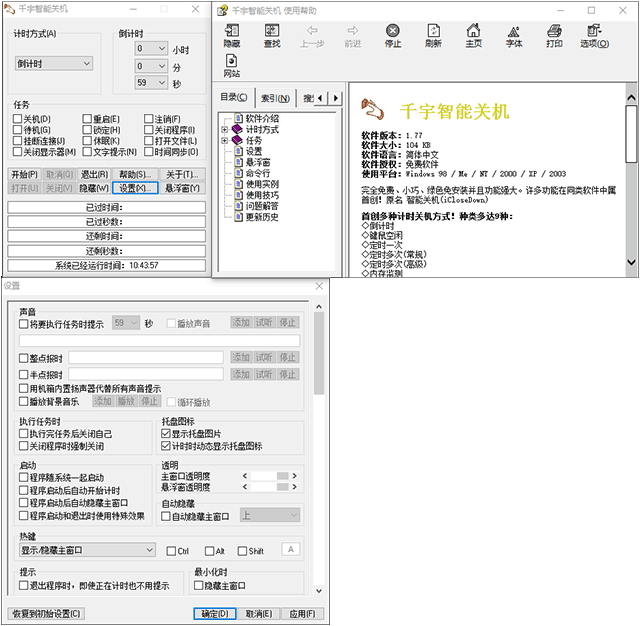Click the 退出(R) button

(x=94, y=175)
